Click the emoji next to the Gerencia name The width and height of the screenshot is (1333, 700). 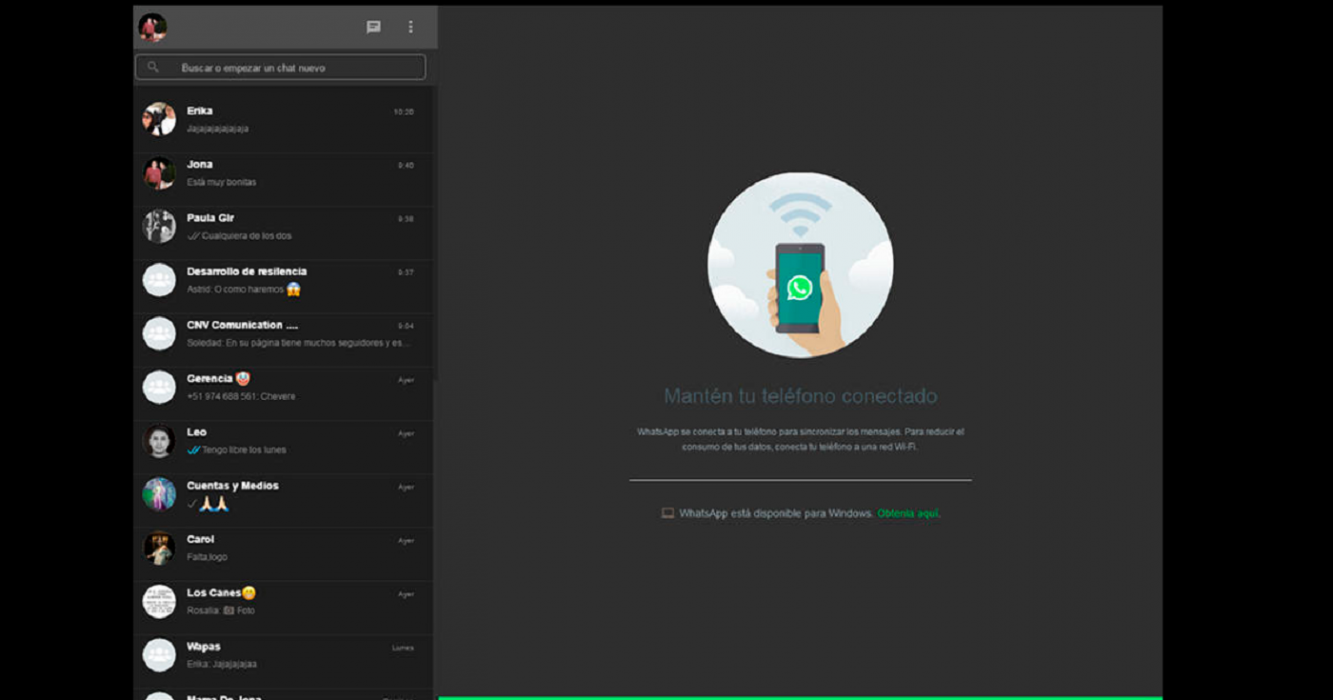pos(243,379)
